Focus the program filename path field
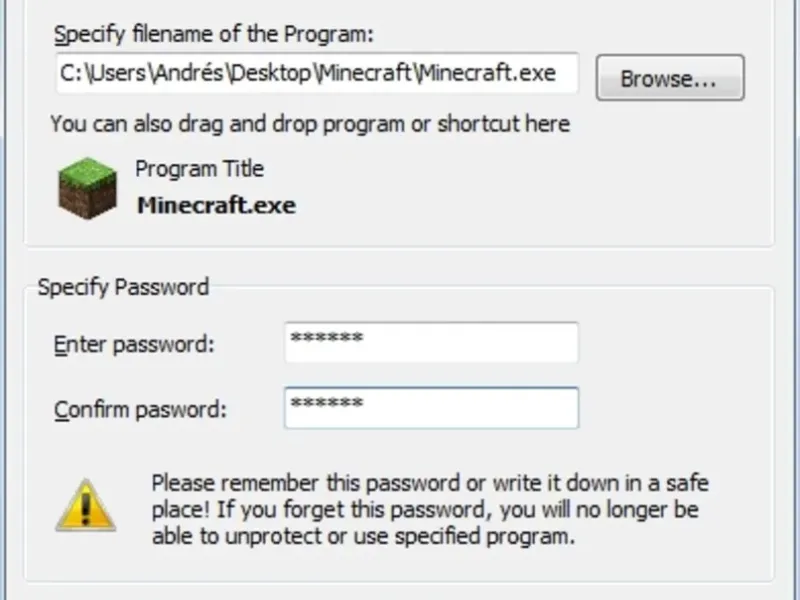The height and width of the screenshot is (600, 800). pyautogui.click(x=316, y=74)
